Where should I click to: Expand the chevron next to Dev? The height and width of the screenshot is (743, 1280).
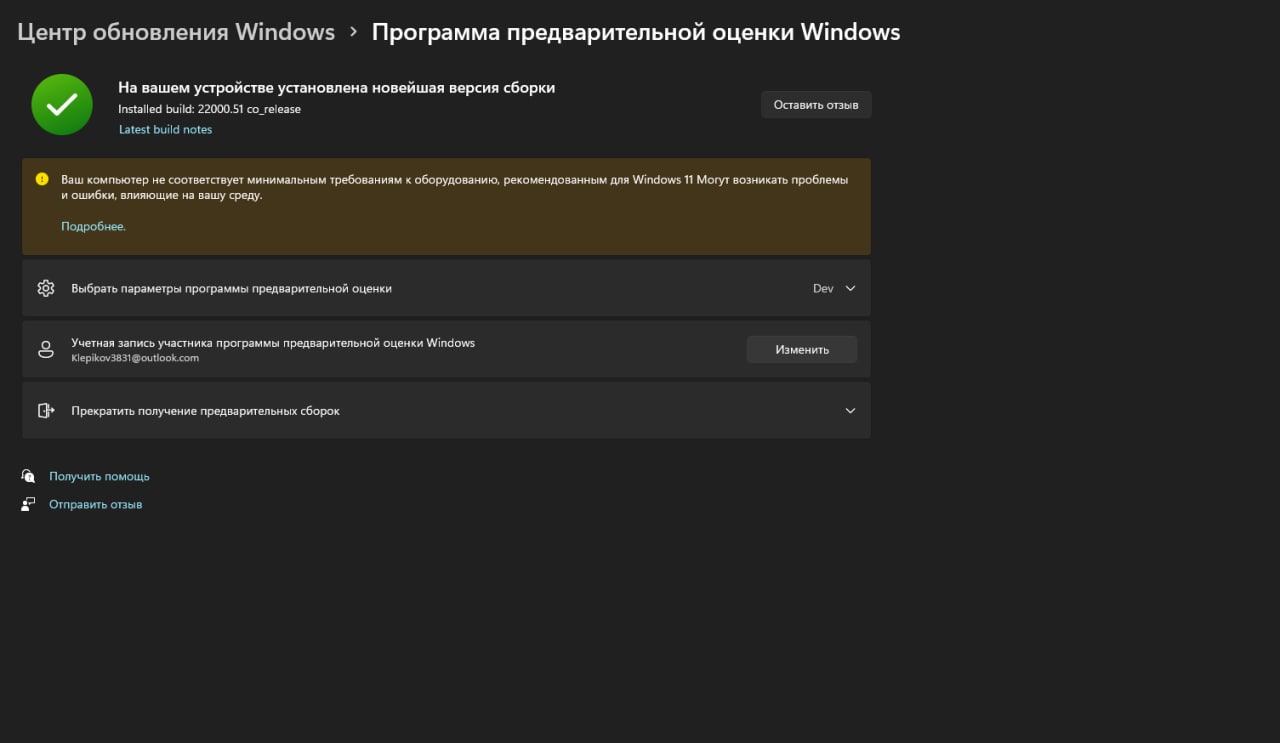click(x=851, y=288)
